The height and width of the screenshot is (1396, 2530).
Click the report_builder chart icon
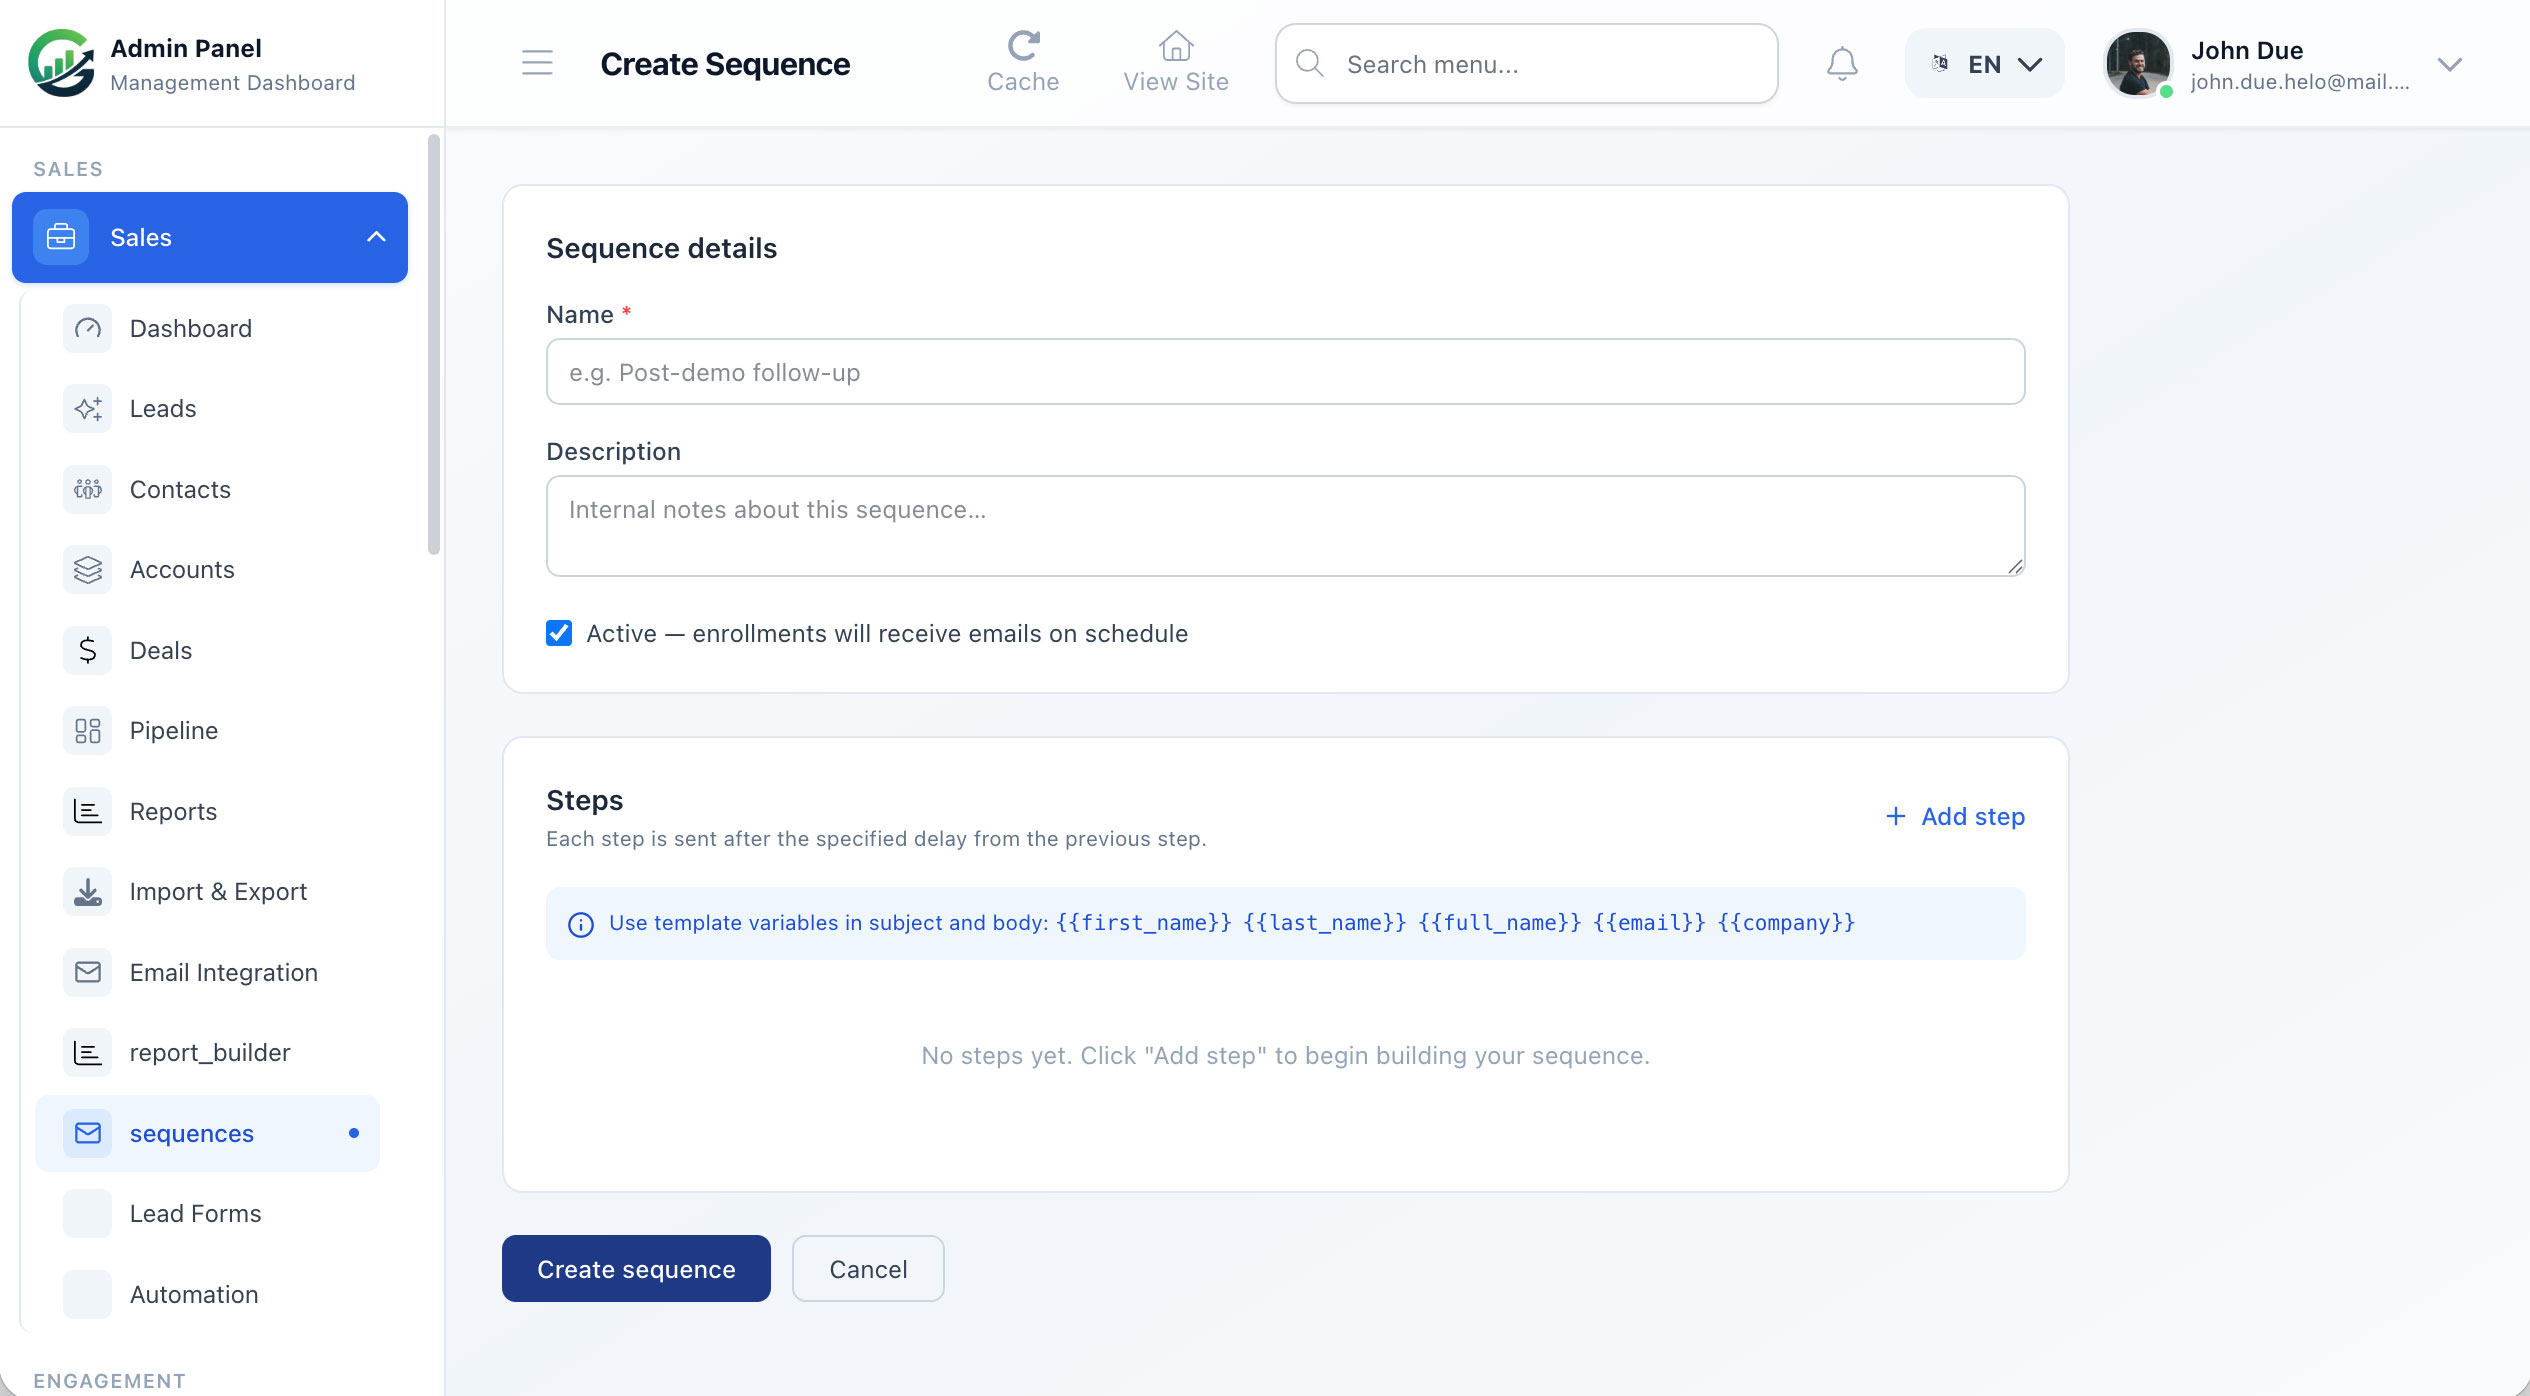[88, 1052]
